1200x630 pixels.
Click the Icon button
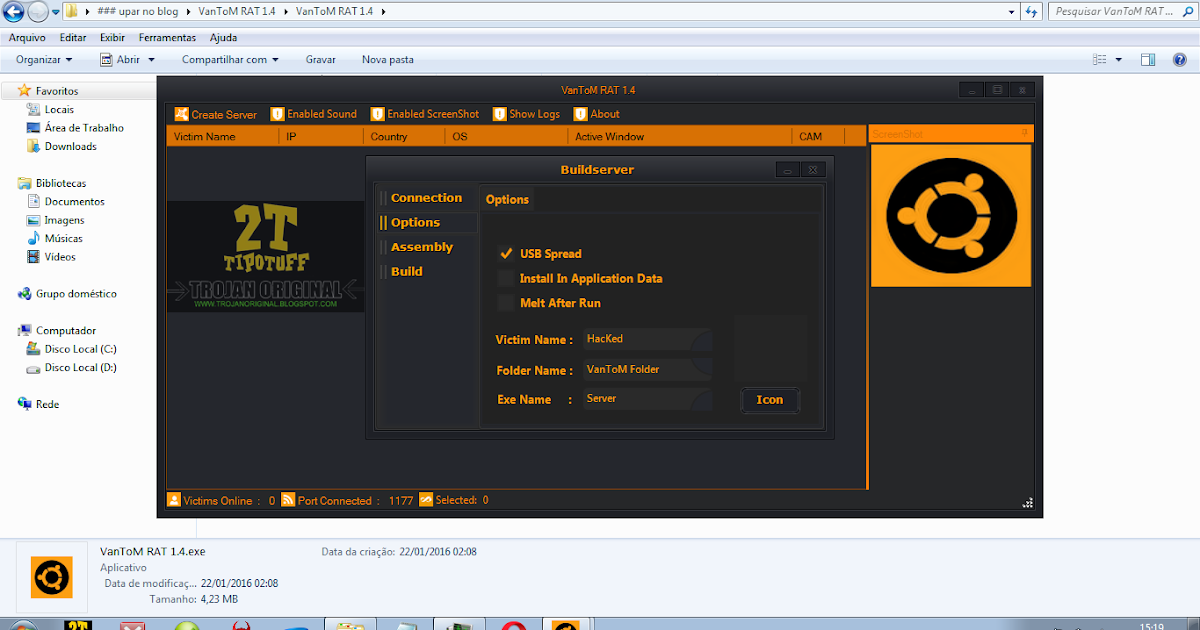tap(770, 400)
